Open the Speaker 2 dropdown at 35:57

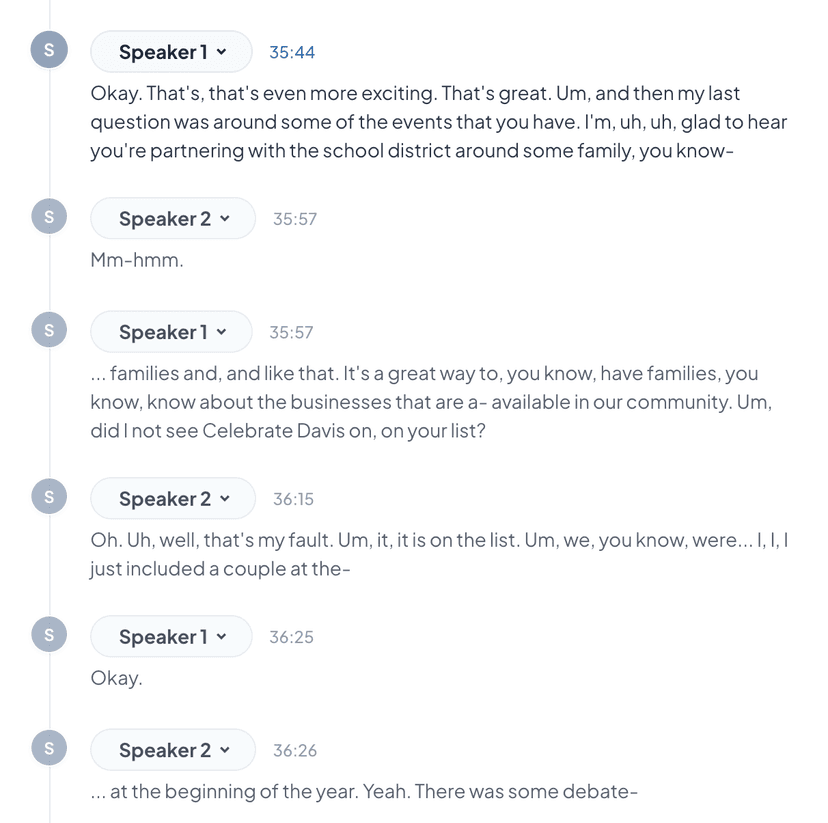pos(172,218)
